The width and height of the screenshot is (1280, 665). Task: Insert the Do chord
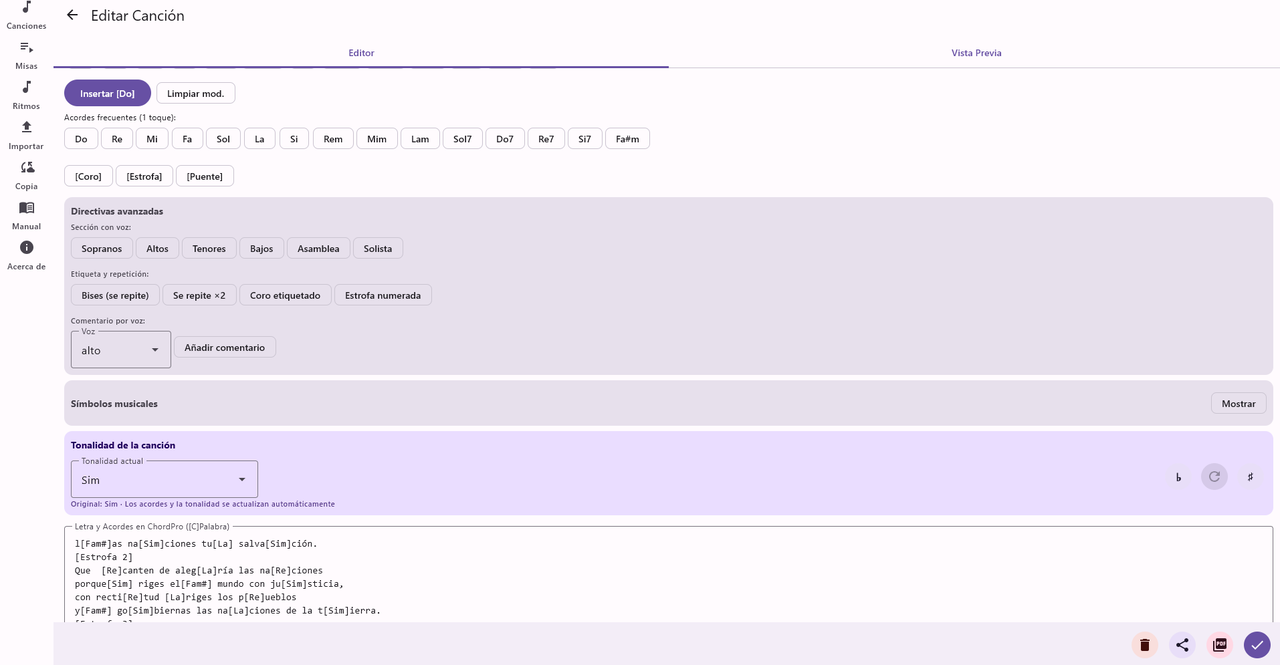81,139
